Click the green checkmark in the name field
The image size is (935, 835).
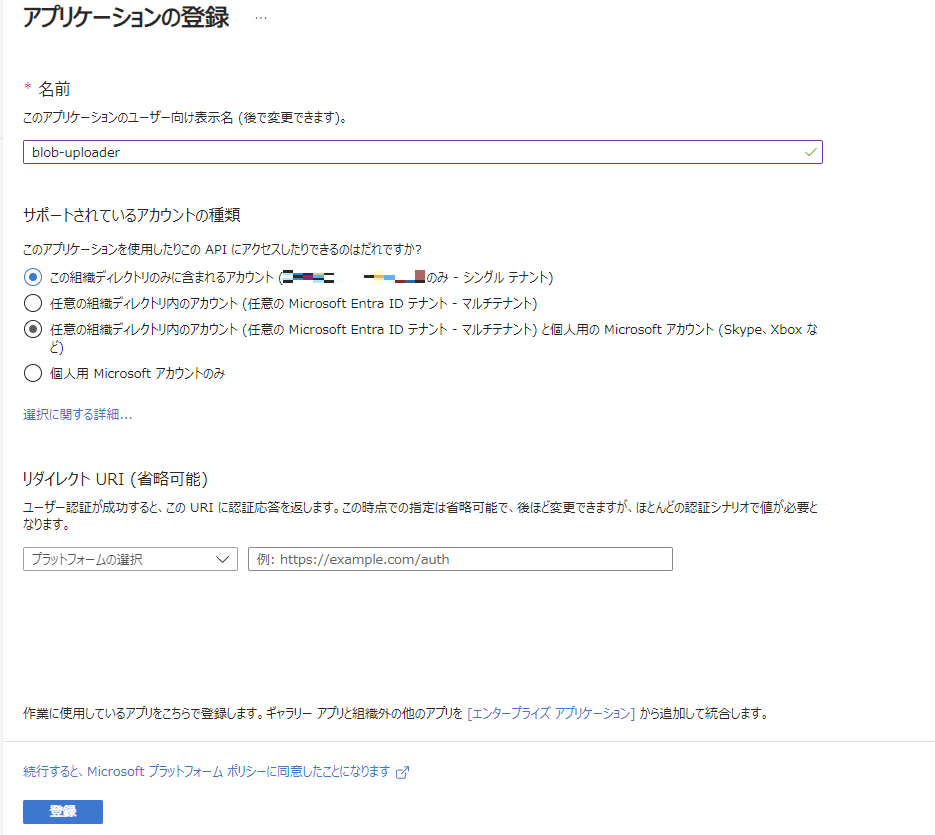pos(810,152)
